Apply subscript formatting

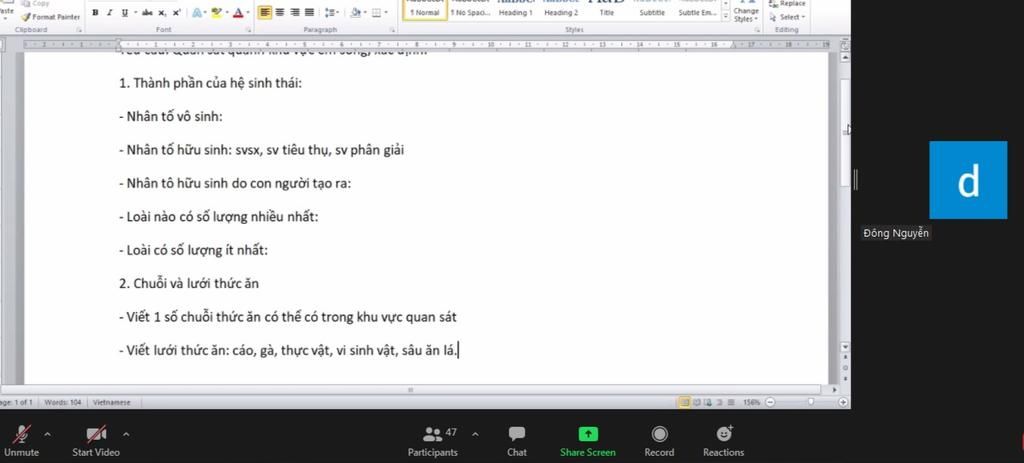point(162,12)
